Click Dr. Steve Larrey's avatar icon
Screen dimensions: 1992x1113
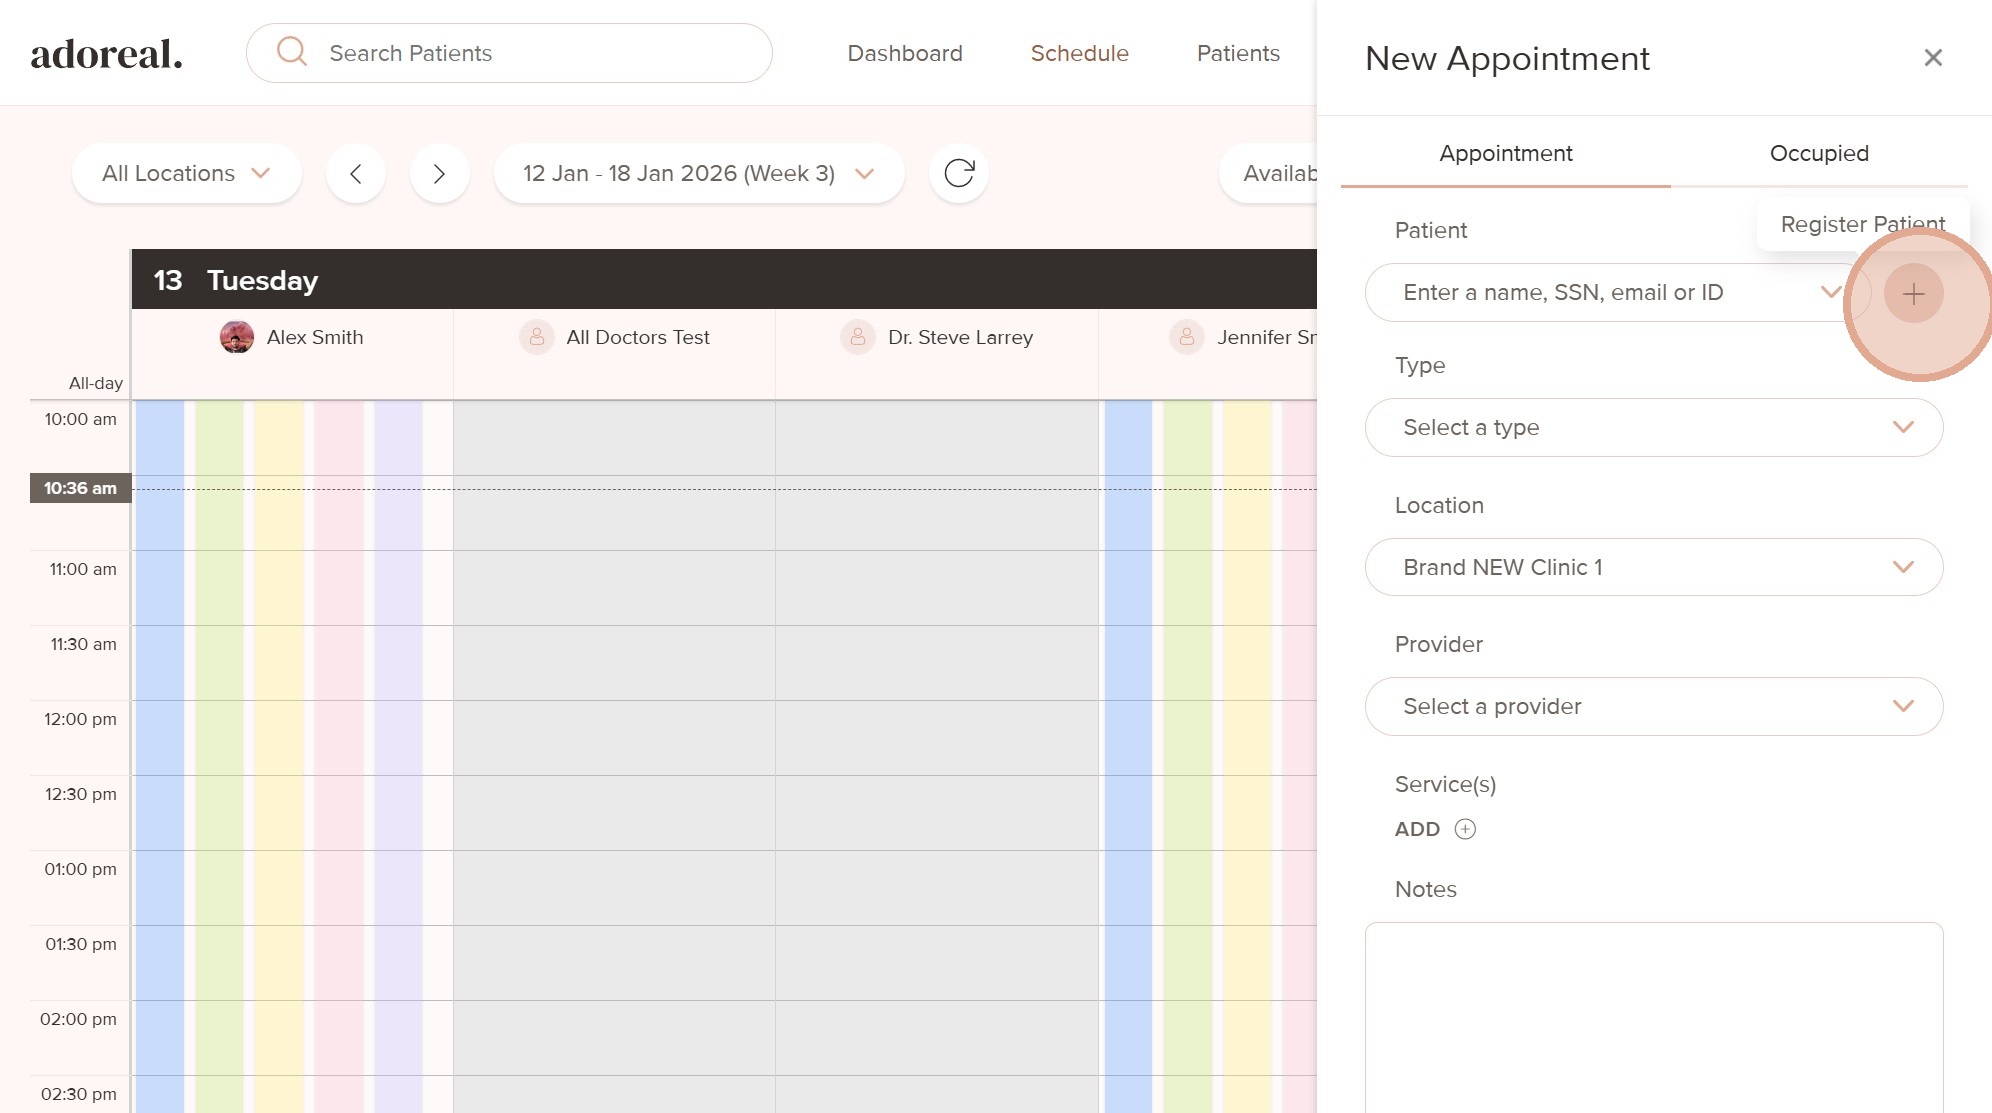coord(857,337)
